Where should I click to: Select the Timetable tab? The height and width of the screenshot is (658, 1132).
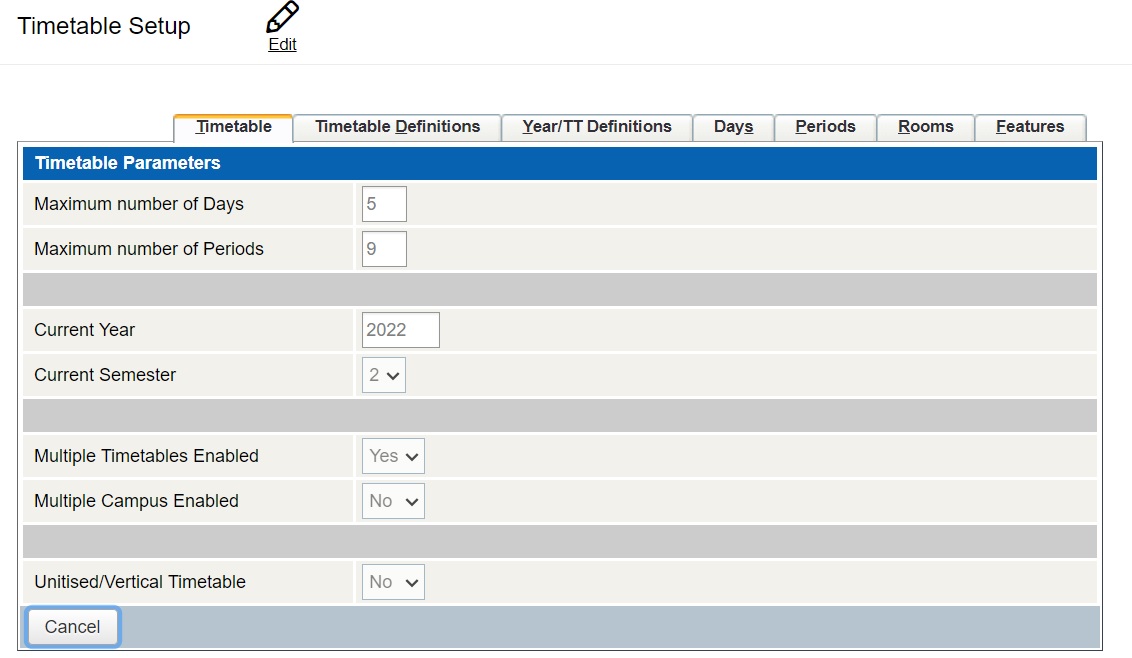tap(232, 127)
